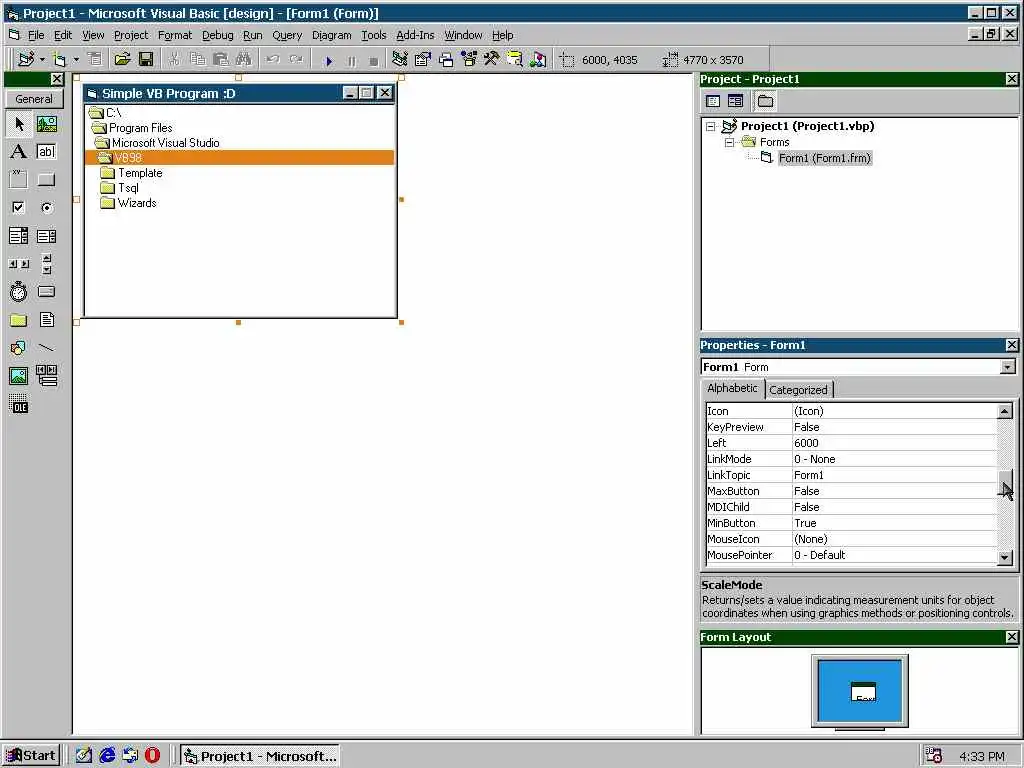This screenshot has height=768, width=1024.
Task: Select the Timer control tool
Action: pos(19,292)
